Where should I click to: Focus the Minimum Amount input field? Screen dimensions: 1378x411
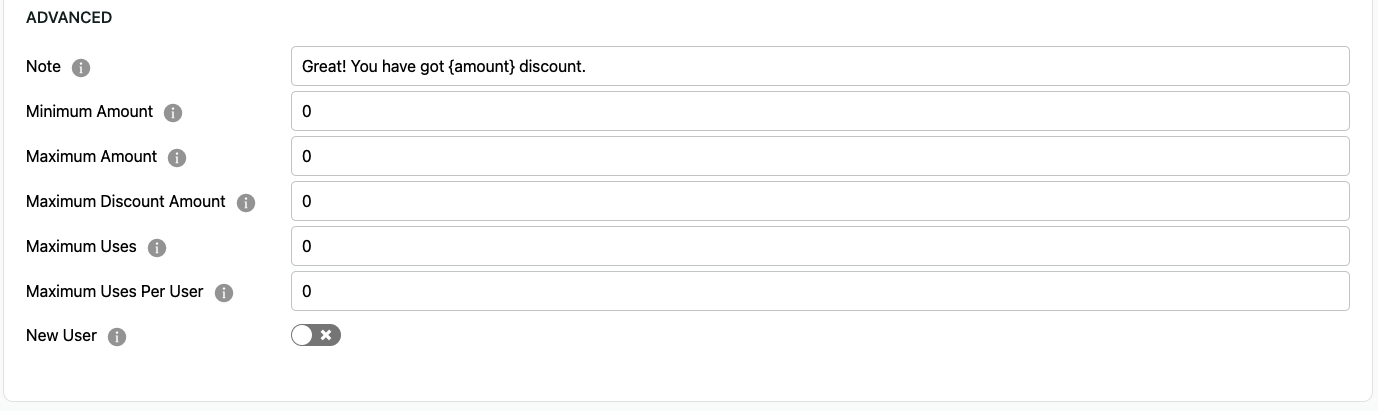click(x=820, y=111)
